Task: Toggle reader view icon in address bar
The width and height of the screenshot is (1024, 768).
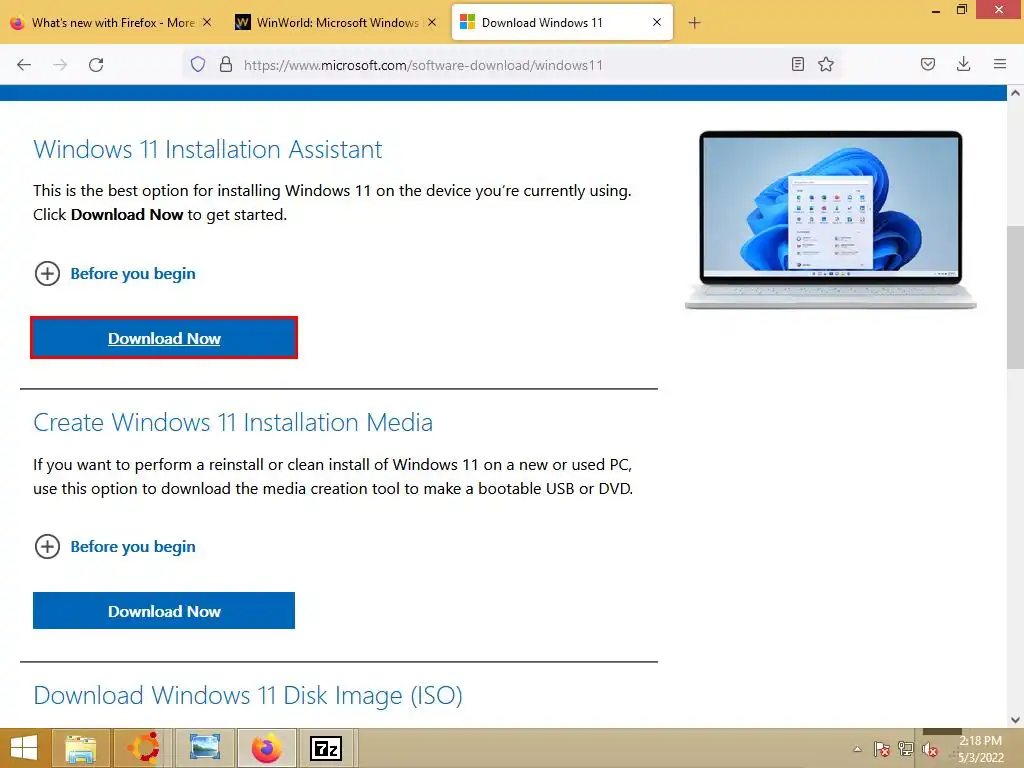Action: click(x=797, y=64)
